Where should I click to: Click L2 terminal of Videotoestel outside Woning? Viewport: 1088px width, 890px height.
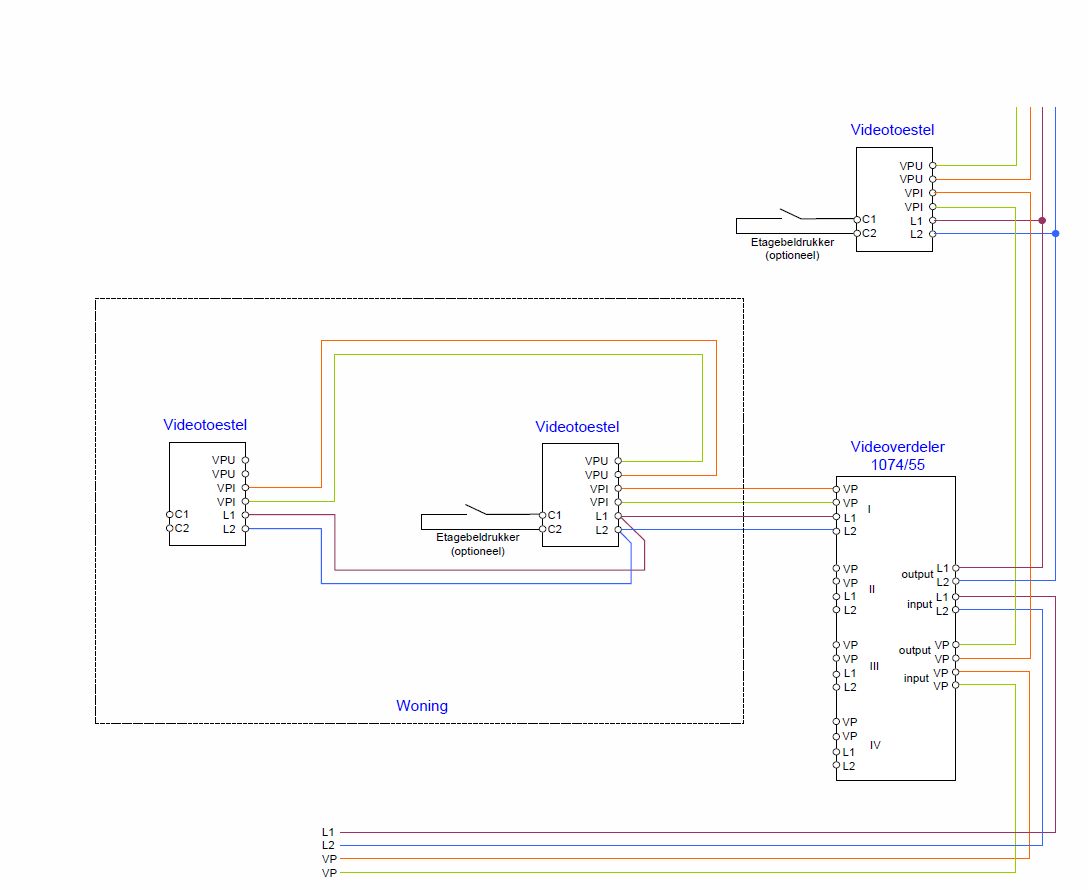pos(933,234)
